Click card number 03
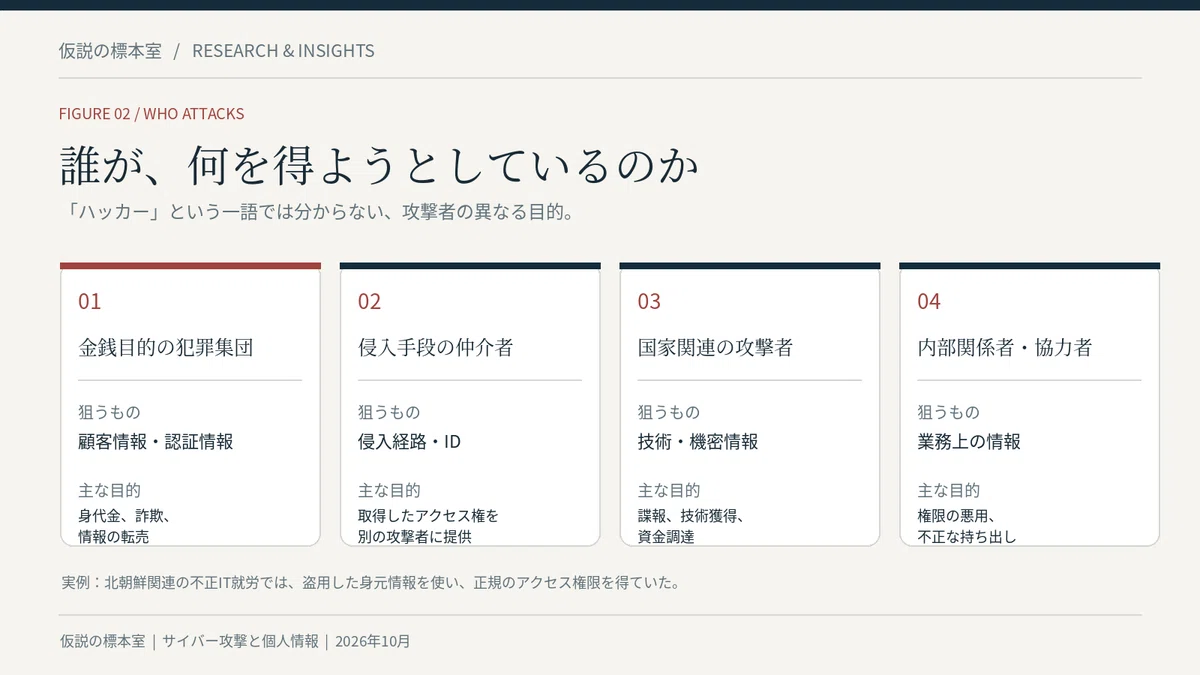Image resolution: width=1200 pixels, height=675 pixels. [649, 301]
